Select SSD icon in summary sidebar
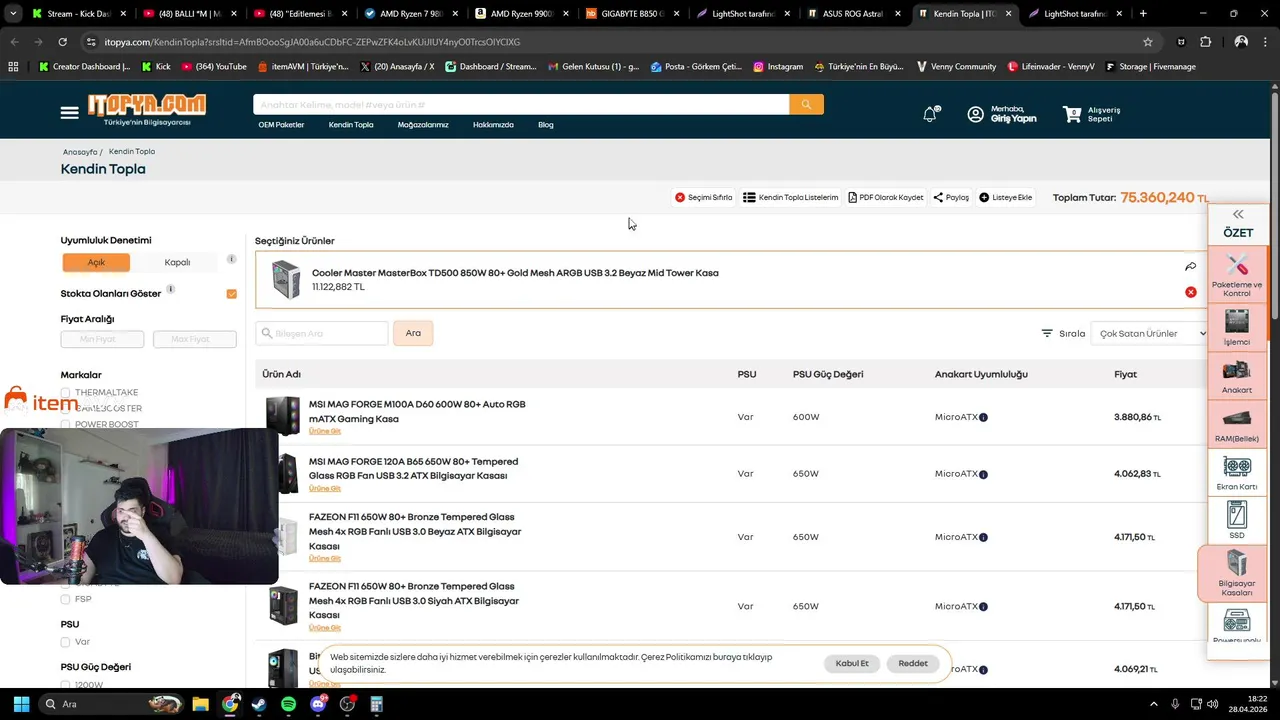Viewport: 1280px width, 720px height. (1237, 521)
